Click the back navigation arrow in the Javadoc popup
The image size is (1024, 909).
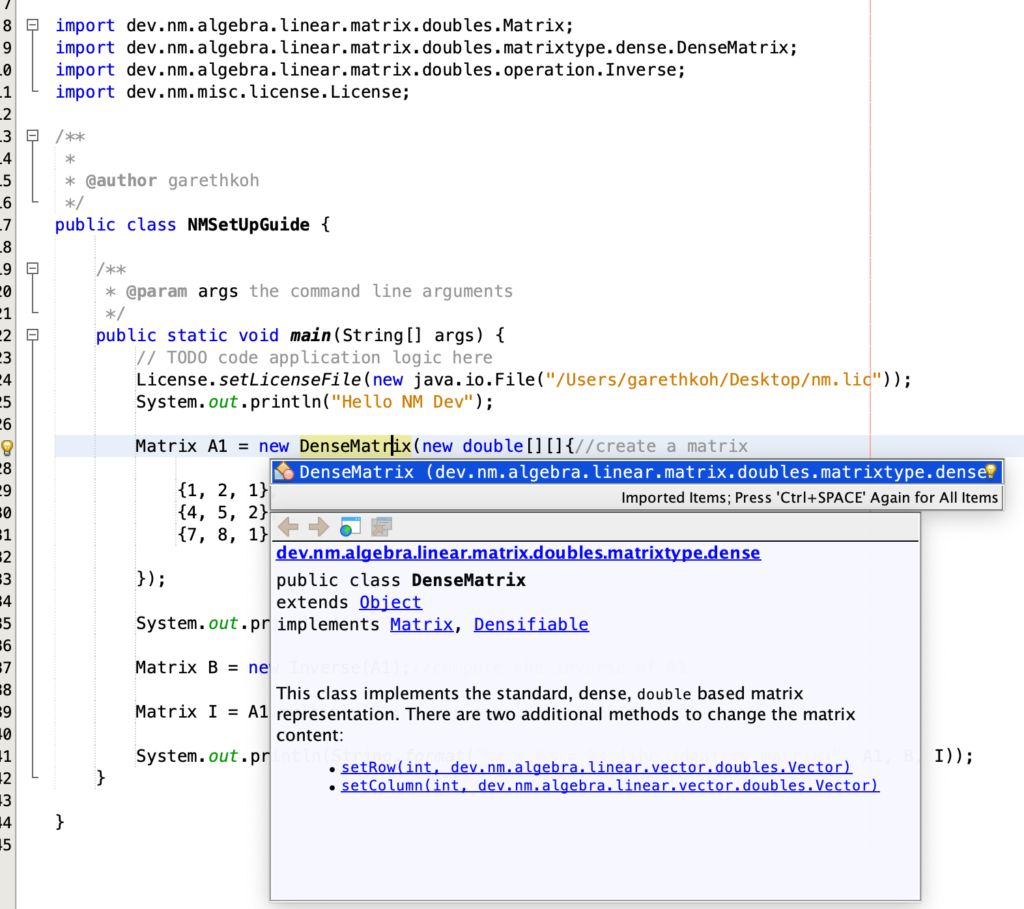point(288,526)
